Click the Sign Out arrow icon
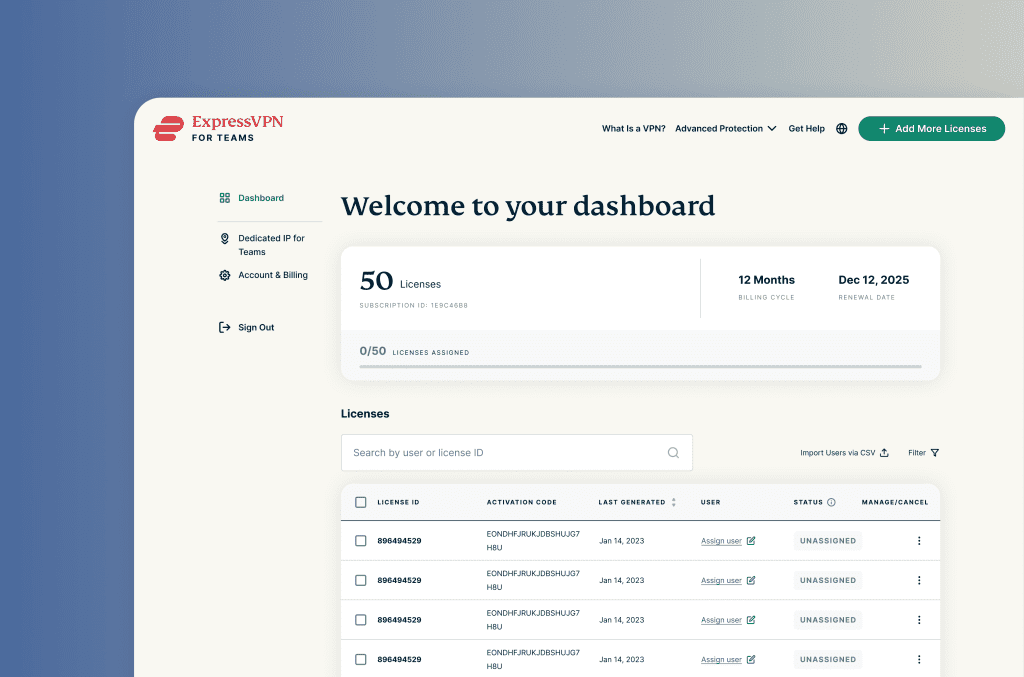This screenshot has width=1024, height=677. [x=224, y=327]
